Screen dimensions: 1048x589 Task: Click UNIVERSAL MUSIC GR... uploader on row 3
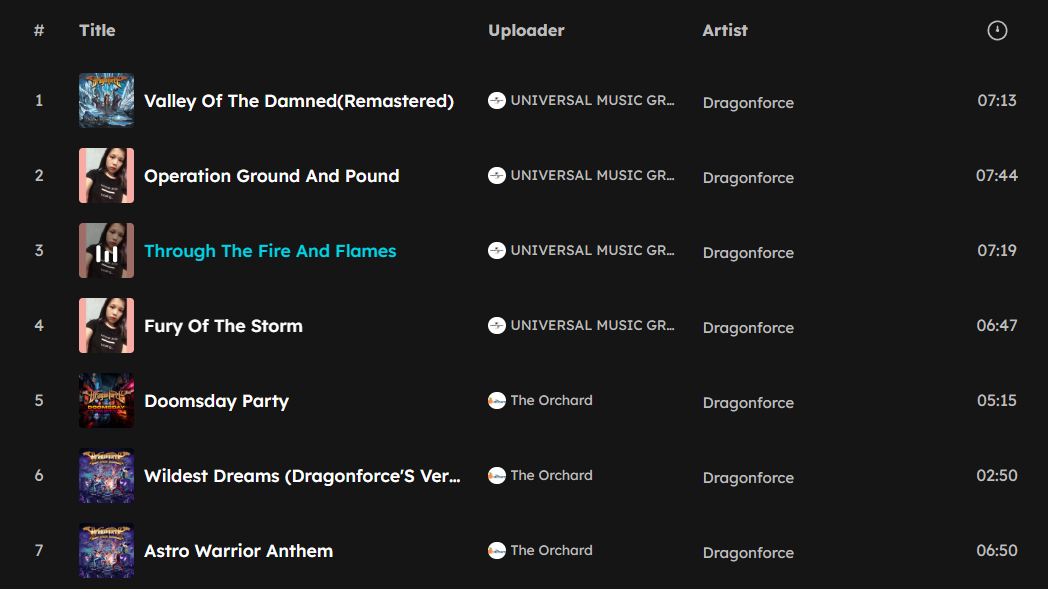point(592,250)
